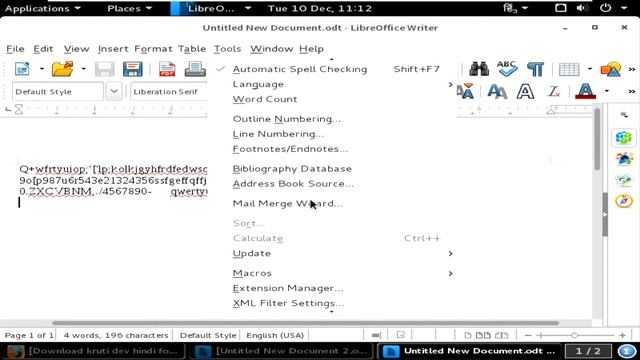Expand the Macros submenu
This screenshot has width=640, height=360.
tap(331, 273)
